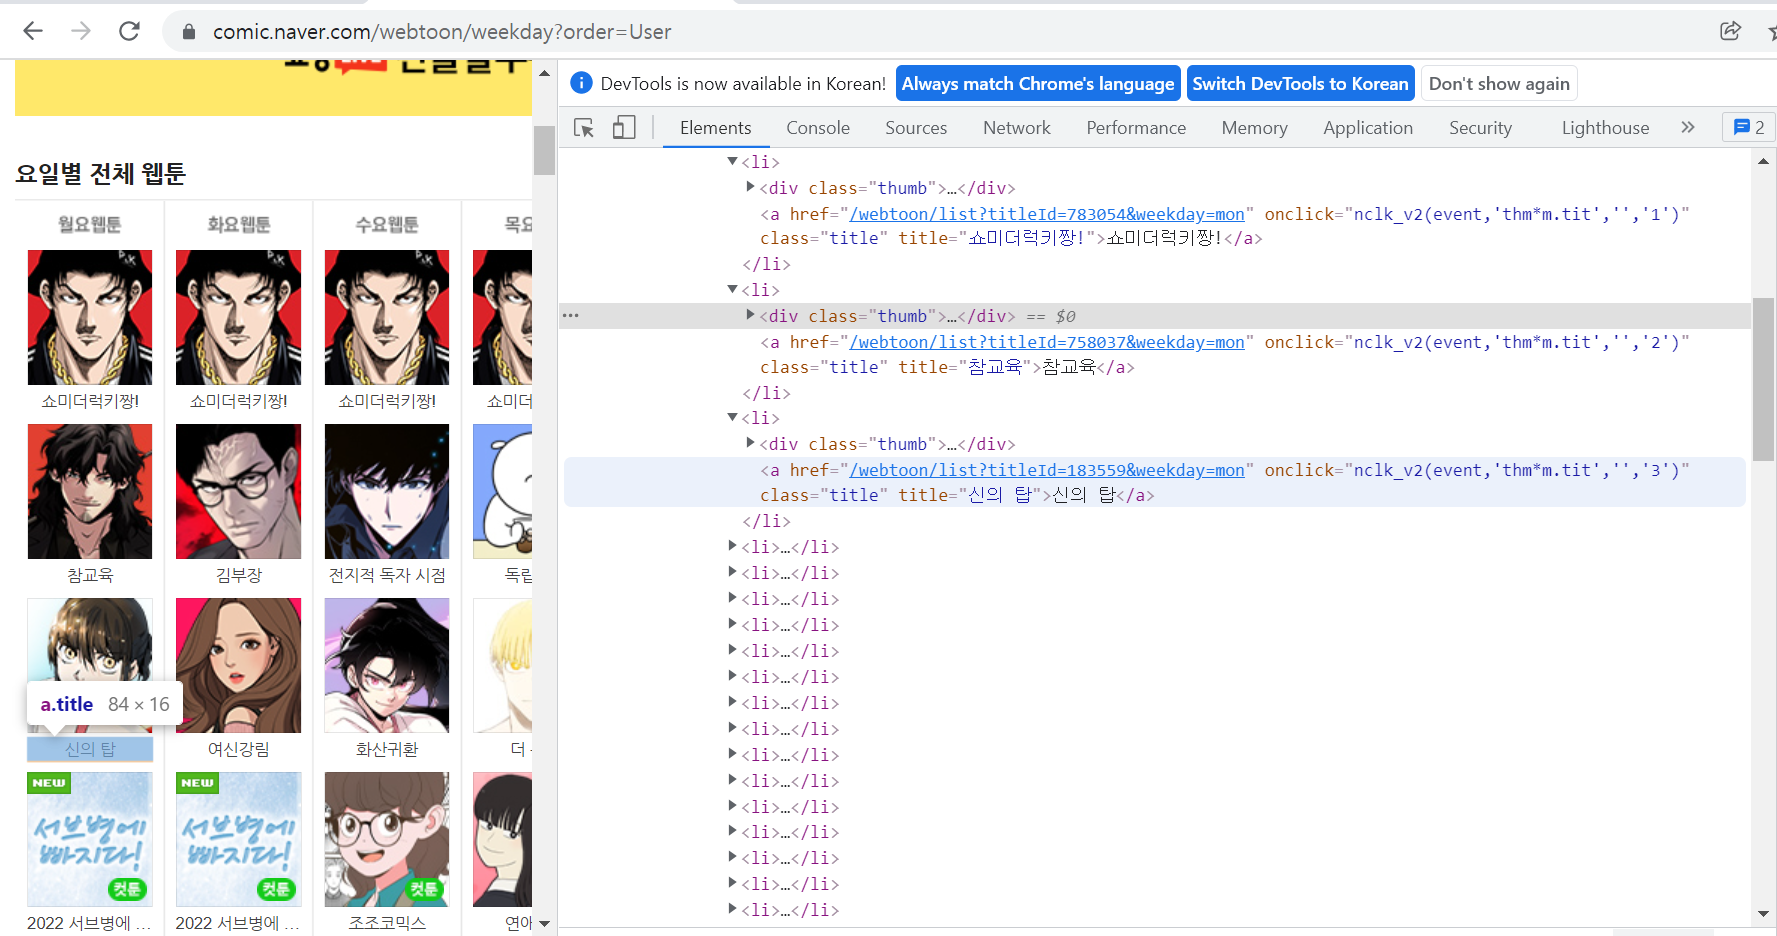The width and height of the screenshot is (1777, 936).
Task: Click the browser forward arrow
Action: (81, 31)
